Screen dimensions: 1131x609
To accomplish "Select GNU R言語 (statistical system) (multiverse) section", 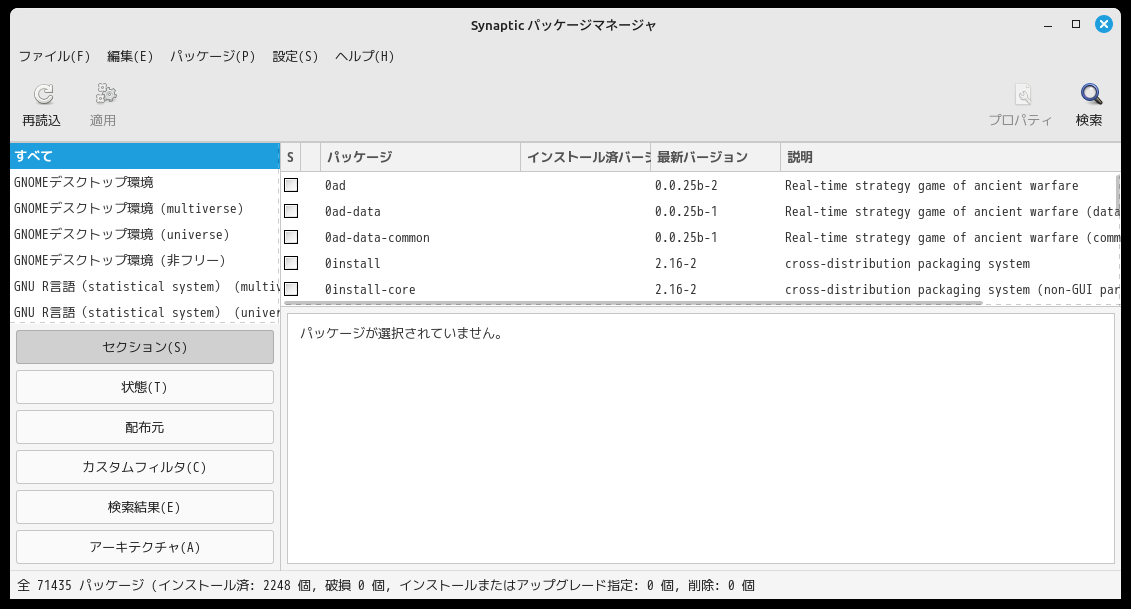I will pyautogui.click(x=145, y=286).
